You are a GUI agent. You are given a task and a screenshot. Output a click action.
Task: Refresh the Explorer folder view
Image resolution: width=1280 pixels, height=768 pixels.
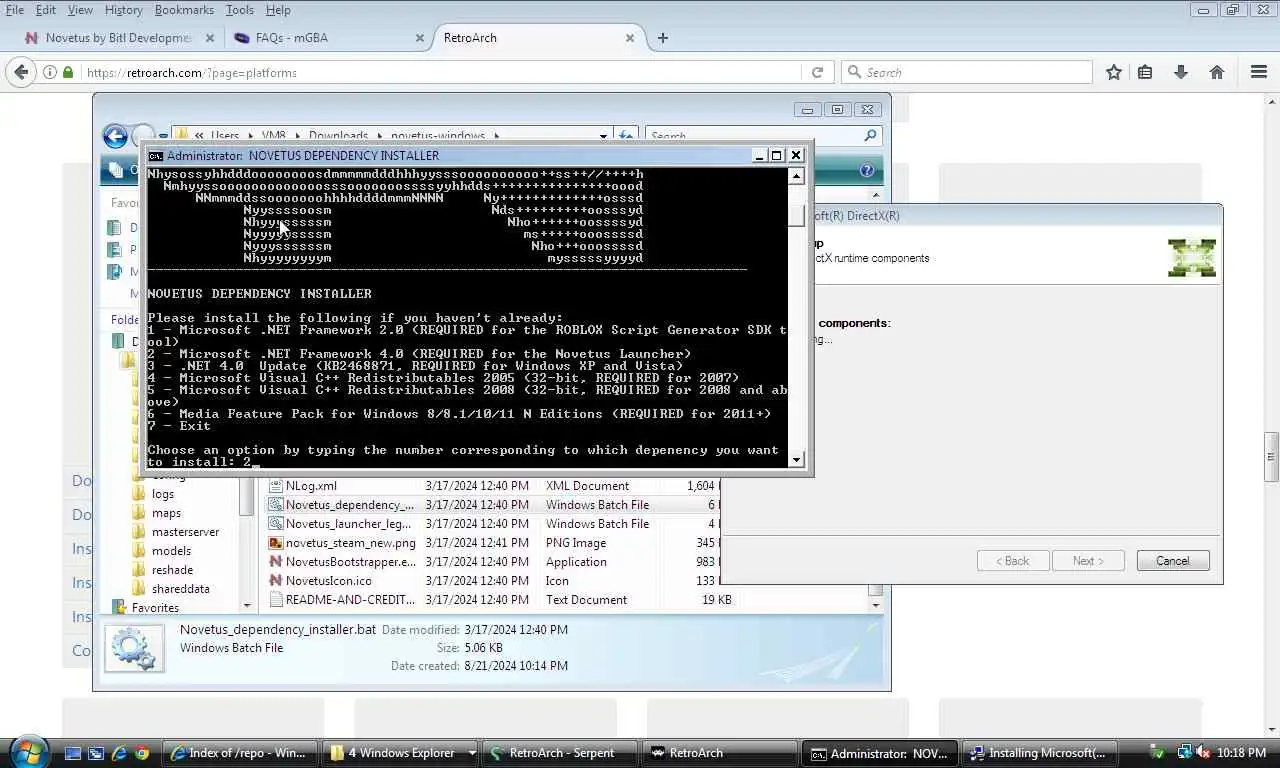pyautogui.click(x=626, y=136)
